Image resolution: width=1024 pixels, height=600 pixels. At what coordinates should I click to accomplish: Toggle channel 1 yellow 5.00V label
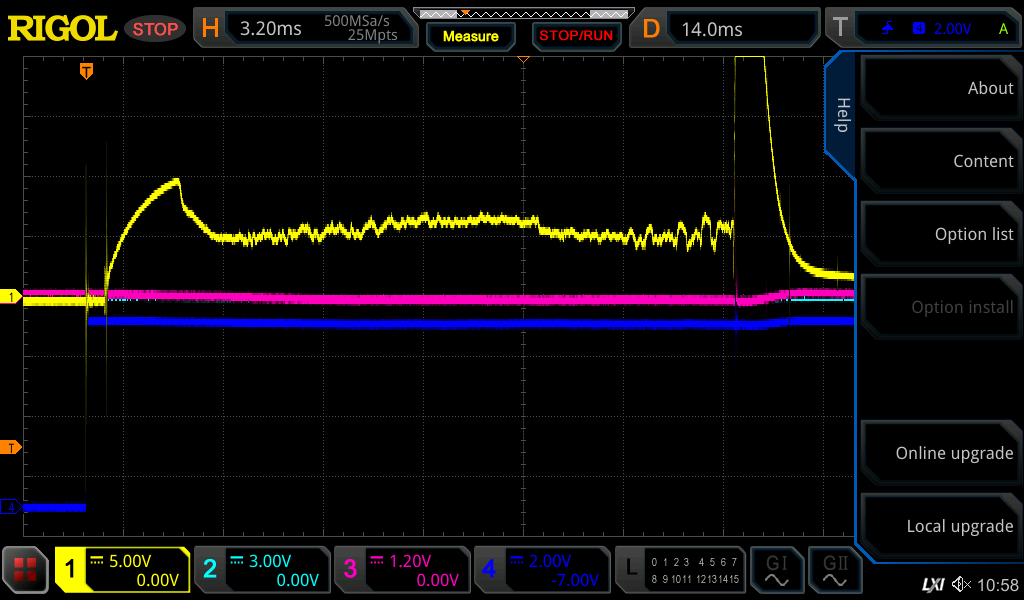(x=122, y=570)
